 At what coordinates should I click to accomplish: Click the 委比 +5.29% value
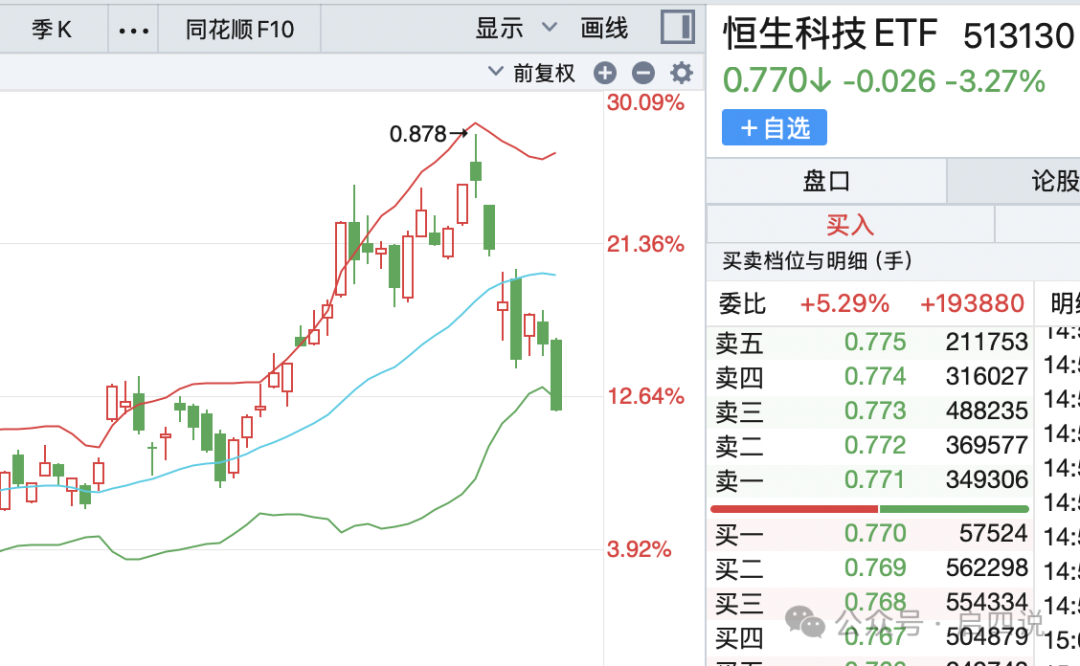click(x=845, y=303)
